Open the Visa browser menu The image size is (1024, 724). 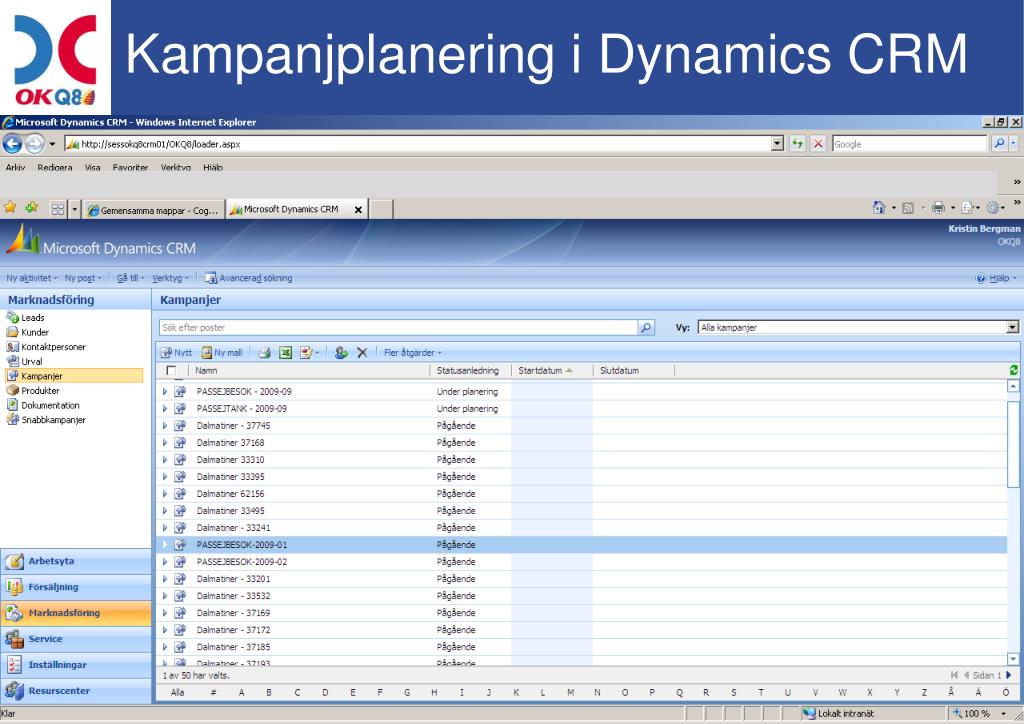point(93,168)
